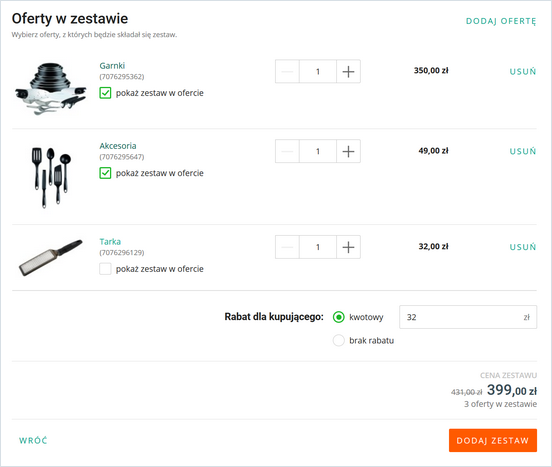Uncheck 'pokaż zestaw w ofercie' for Akcesoria
The width and height of the screenshot is (552, 467).
pyautogui.click(x=105, y=173)
